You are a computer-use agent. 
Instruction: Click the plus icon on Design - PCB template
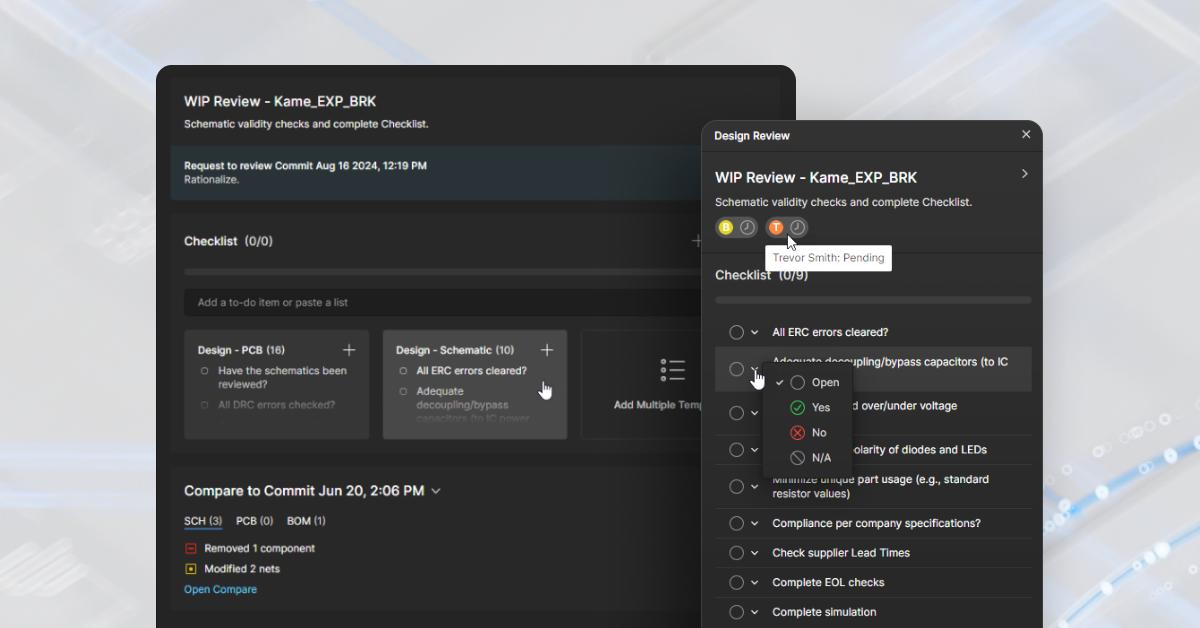(x=349, y=350)
